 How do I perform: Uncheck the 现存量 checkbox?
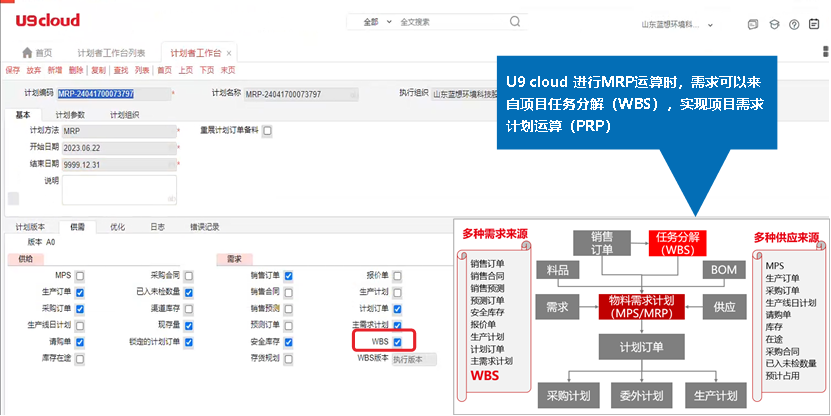pos(189,326)
